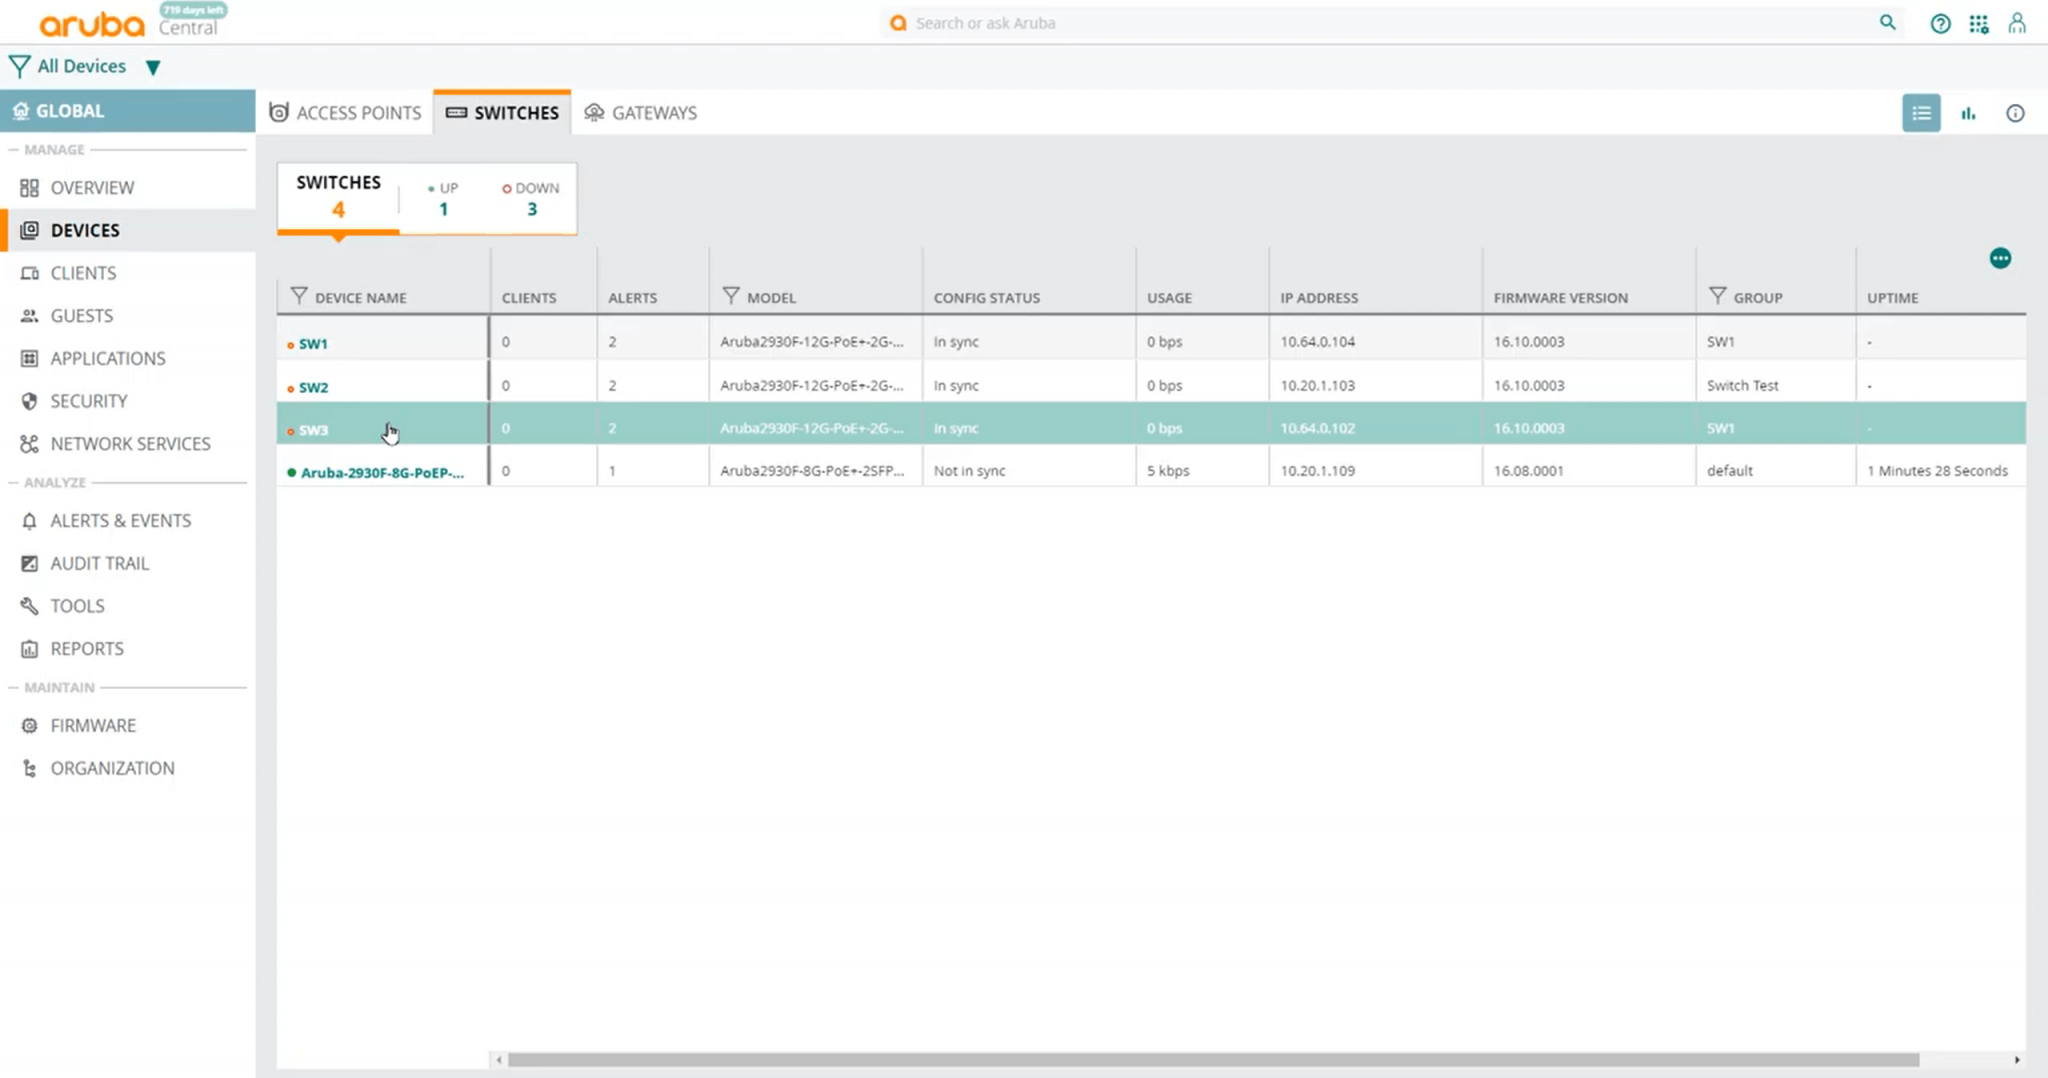Image resolution: width=2048 pixels, height=1078 pixels.
Task: Click the Overview dashboard icon
Action: 29,188
